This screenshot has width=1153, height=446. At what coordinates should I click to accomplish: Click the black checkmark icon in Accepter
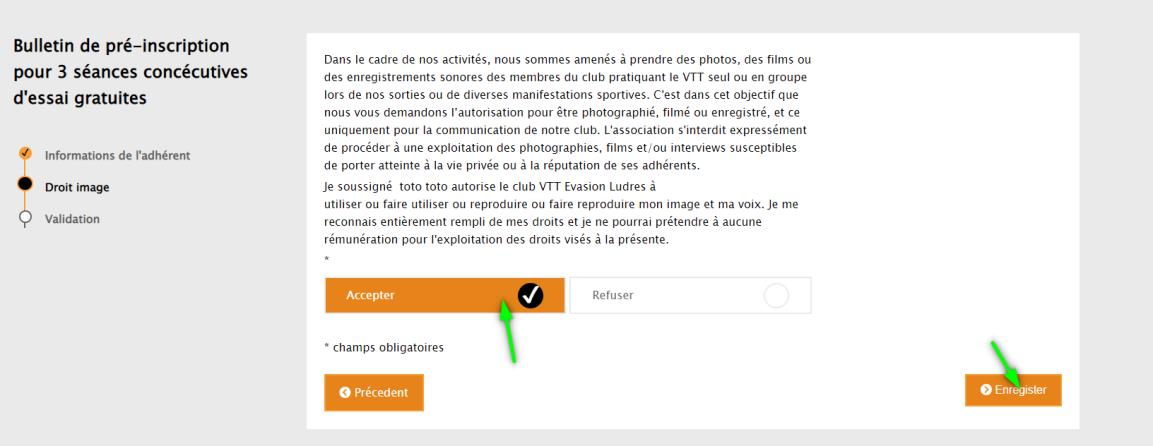[x=530, y=295]
